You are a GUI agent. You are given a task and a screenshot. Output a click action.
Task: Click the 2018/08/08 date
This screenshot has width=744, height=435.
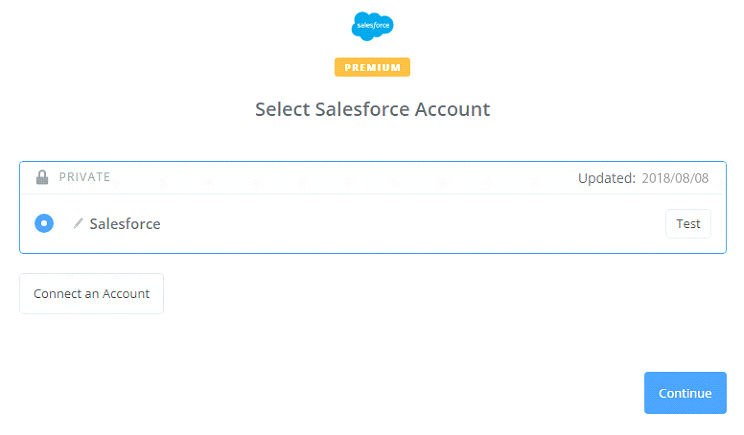point(677,178)
